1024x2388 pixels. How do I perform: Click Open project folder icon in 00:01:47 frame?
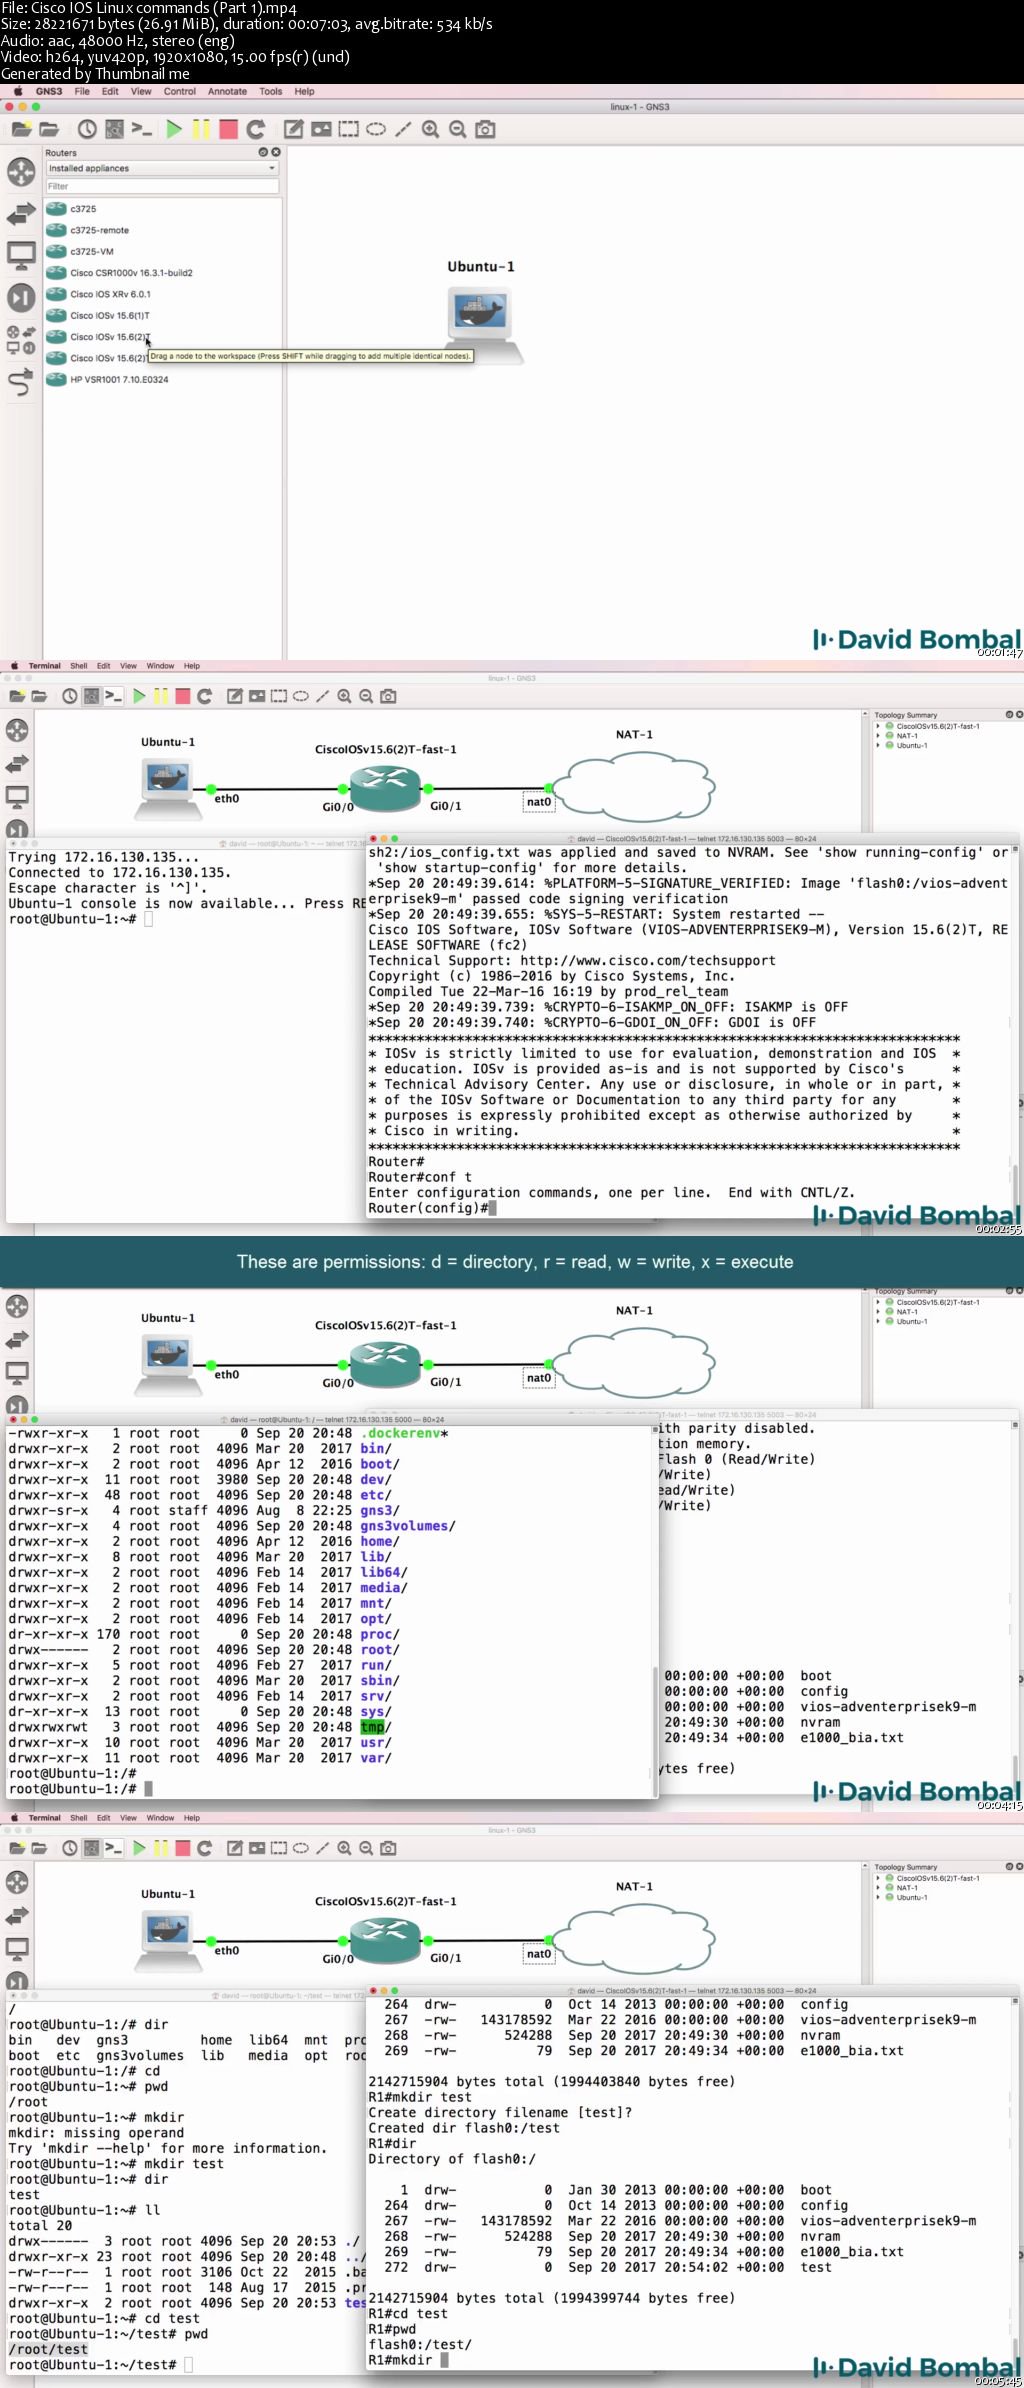(x=48, y=129)
